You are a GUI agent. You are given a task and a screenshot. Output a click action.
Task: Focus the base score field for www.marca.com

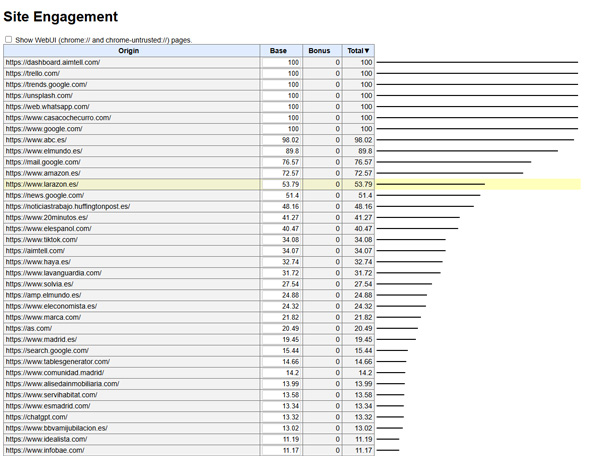pyautogui.click(x=281, y=317)
